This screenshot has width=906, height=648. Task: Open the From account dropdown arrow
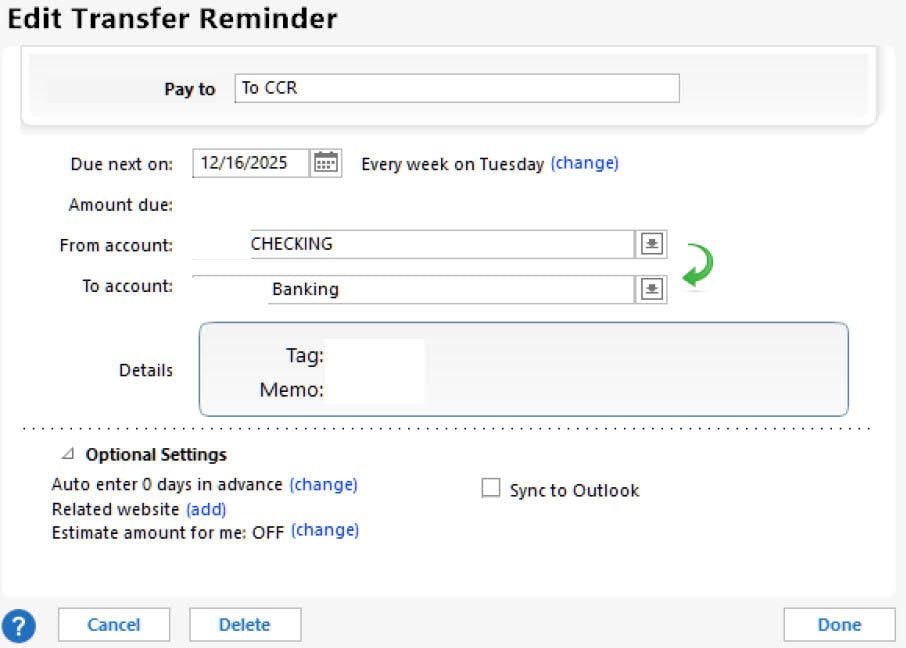pyautogui.click(x=652, y=243)
